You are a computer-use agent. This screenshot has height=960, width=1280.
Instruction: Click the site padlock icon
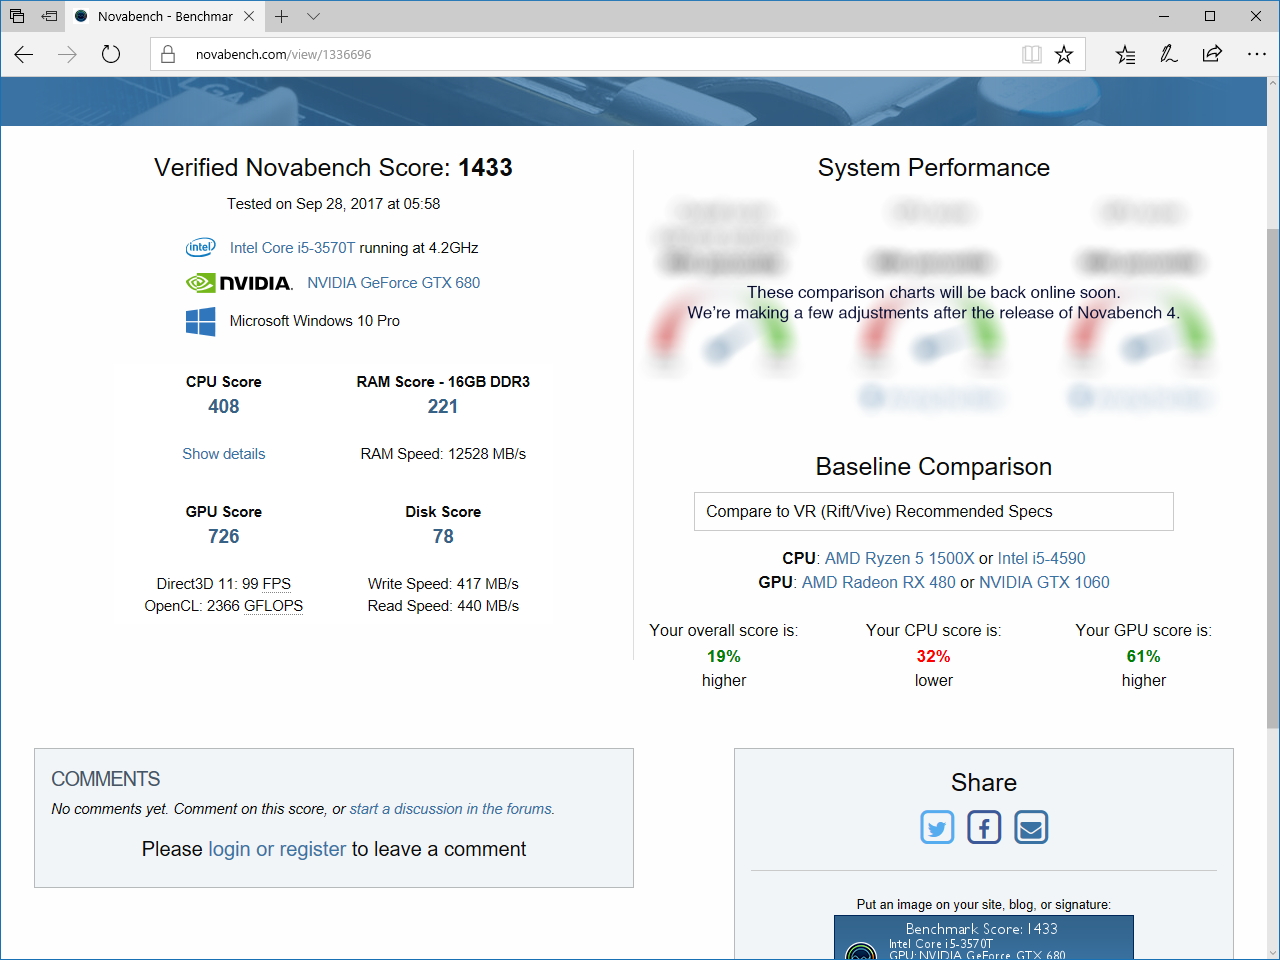[x=168, y=55]
